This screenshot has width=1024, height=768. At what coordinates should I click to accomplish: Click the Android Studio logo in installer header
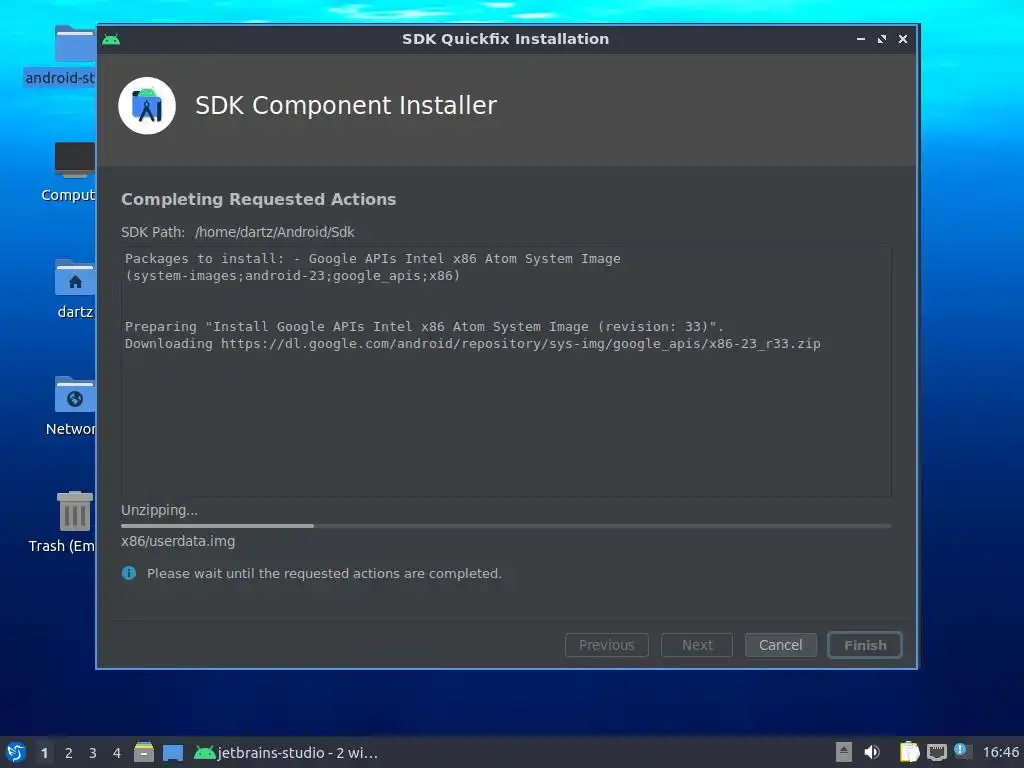point(147,106)
